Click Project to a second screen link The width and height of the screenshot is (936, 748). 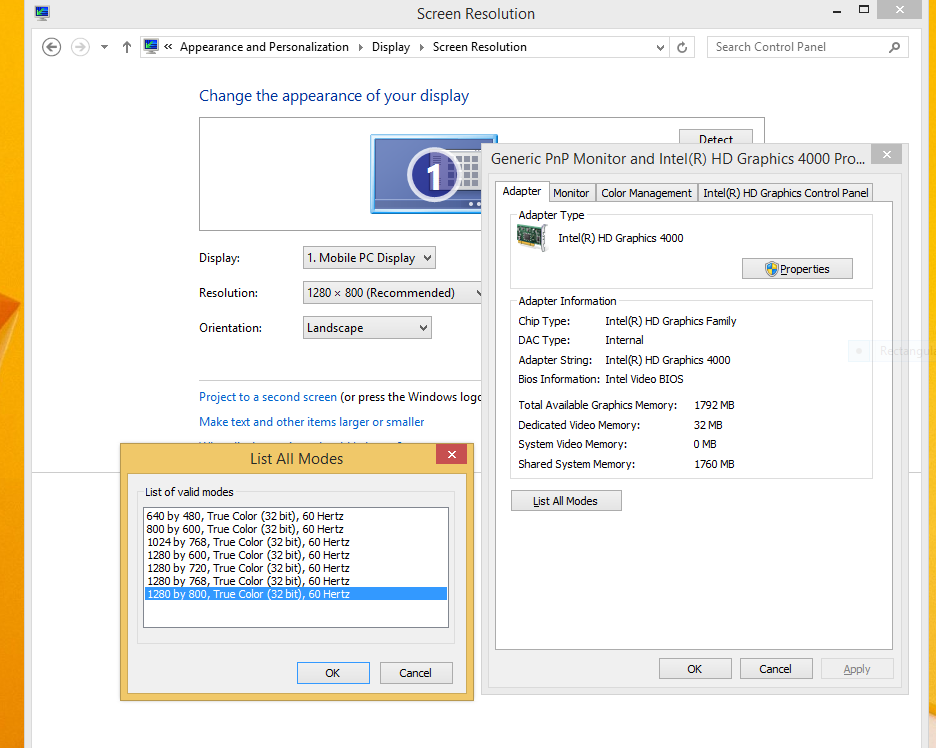(267, 397)
